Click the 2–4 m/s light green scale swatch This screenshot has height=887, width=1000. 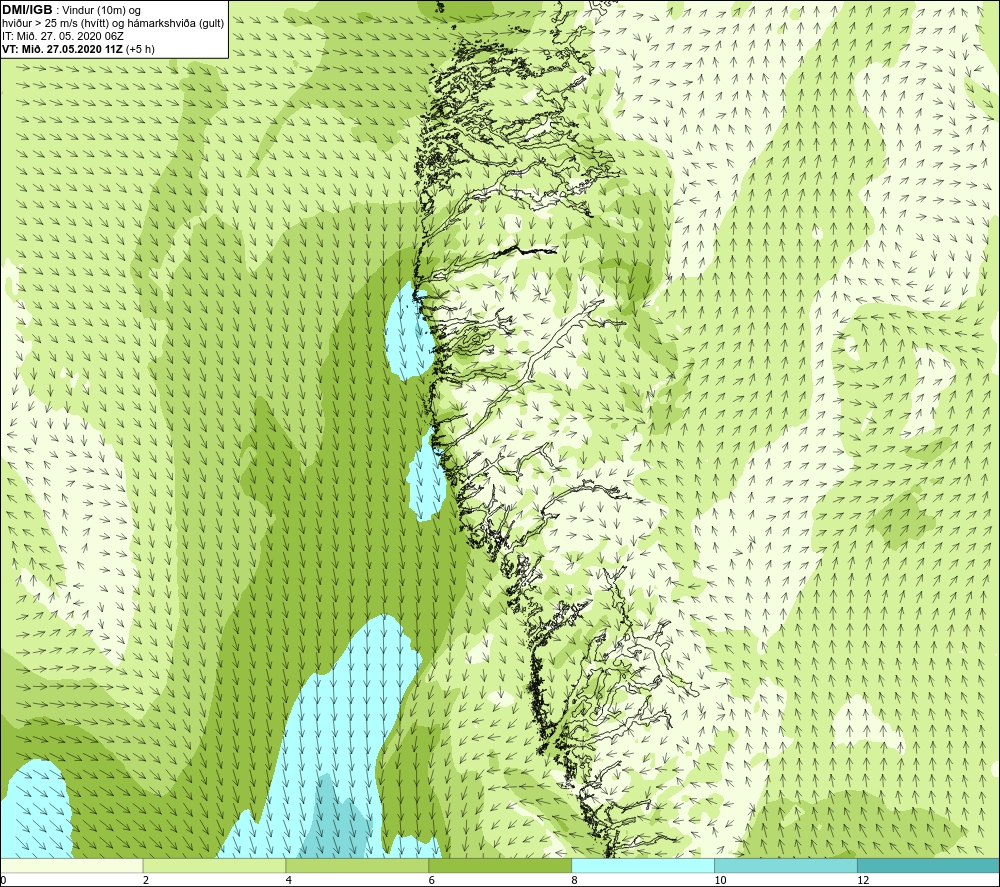click(x=214, y=865)
